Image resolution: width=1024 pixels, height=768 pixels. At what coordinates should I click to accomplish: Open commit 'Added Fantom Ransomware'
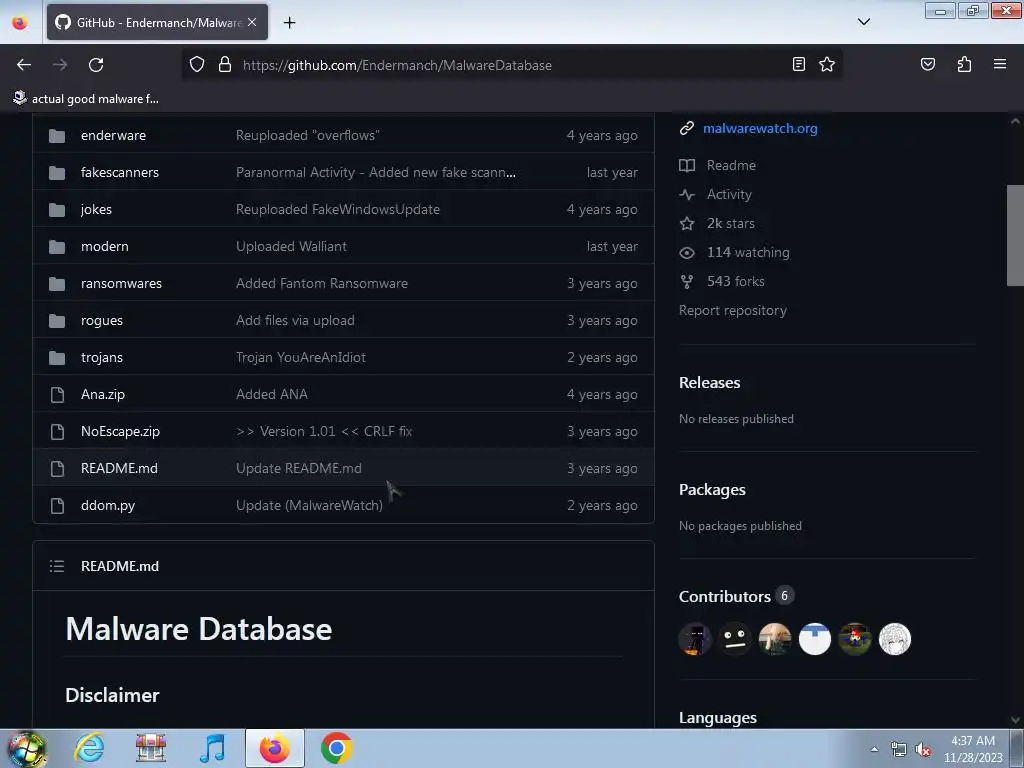322,283
